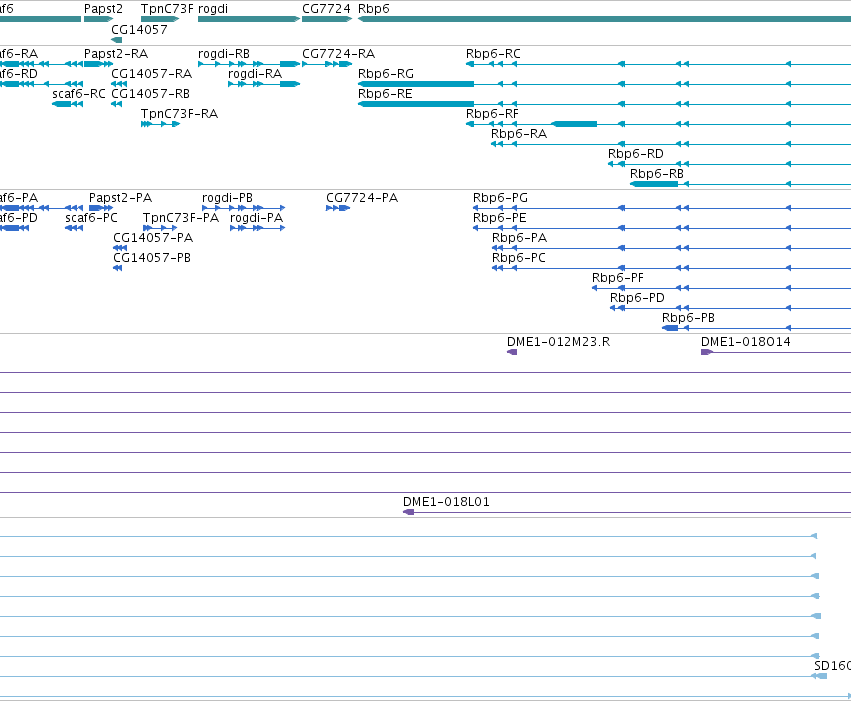This screenshot has width=851, height=701.
Task: Select protein Rbp6-PD
Action: (x=637, y=298)
